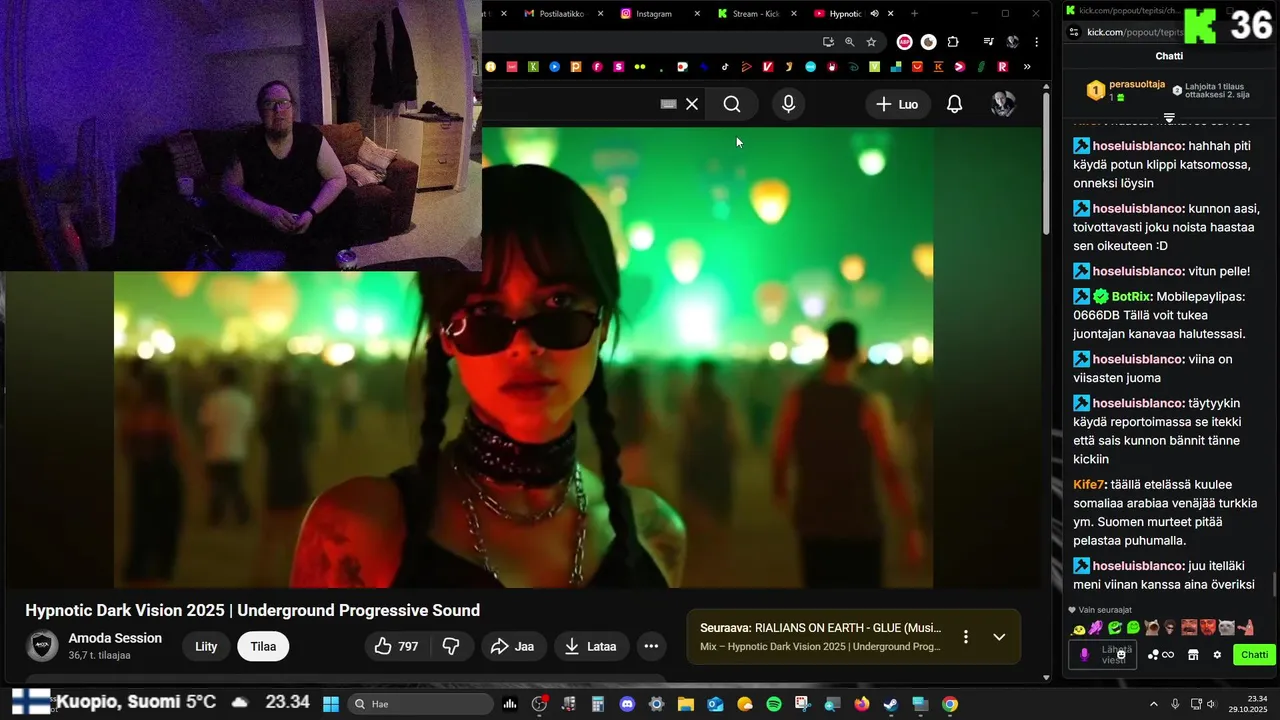Screen dimensions: 1280x720
Task: Clear the YouTube search box with X
Action: [692, 104]
